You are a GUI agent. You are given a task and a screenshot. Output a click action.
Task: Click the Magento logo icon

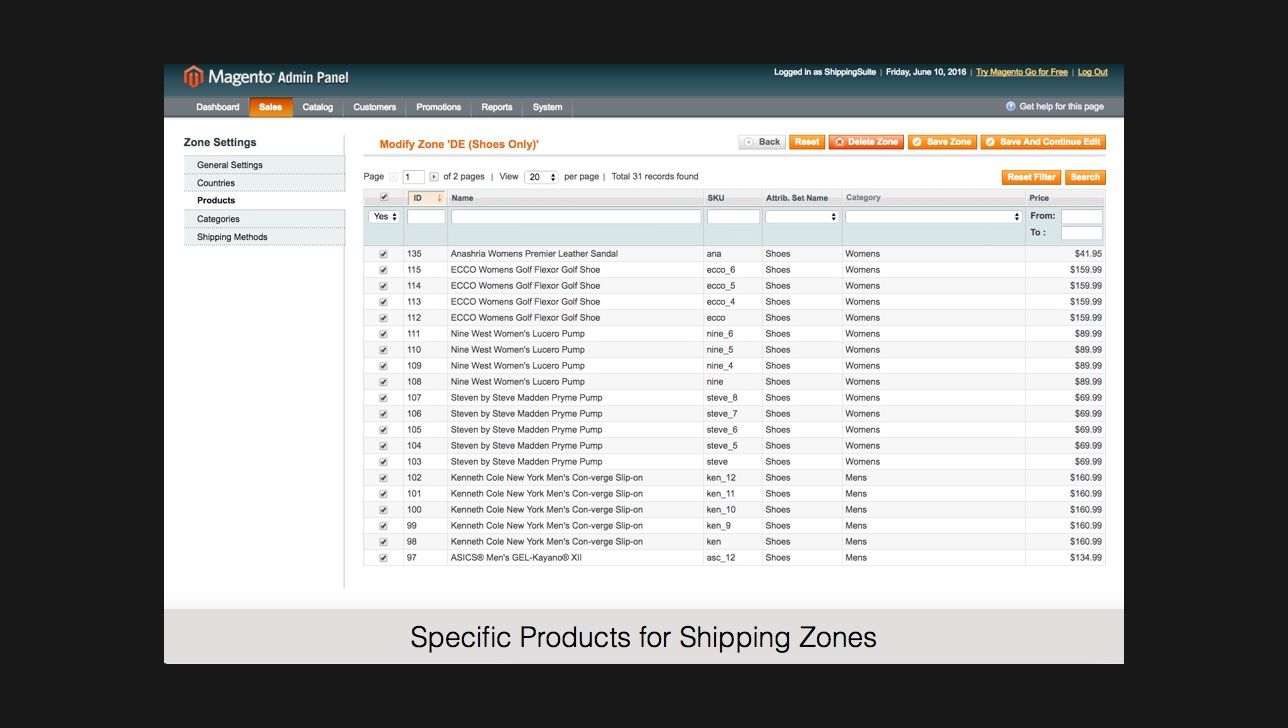pos(193,77)
